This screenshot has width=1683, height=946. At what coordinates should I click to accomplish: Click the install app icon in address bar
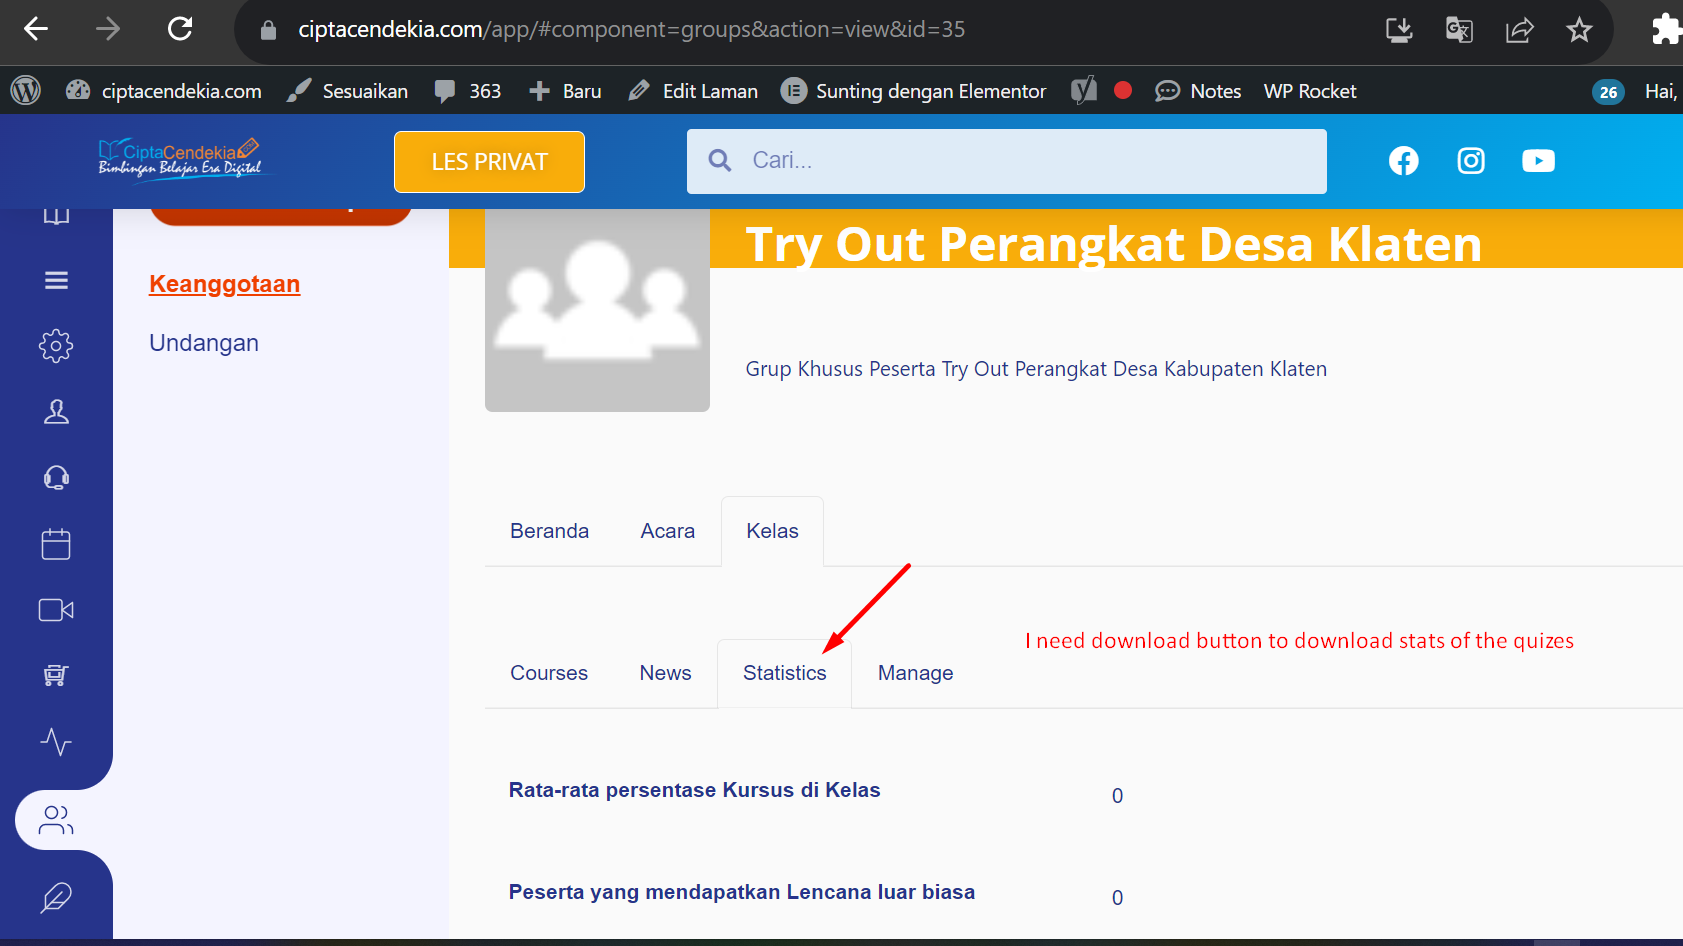click(x=1399, y=30)
